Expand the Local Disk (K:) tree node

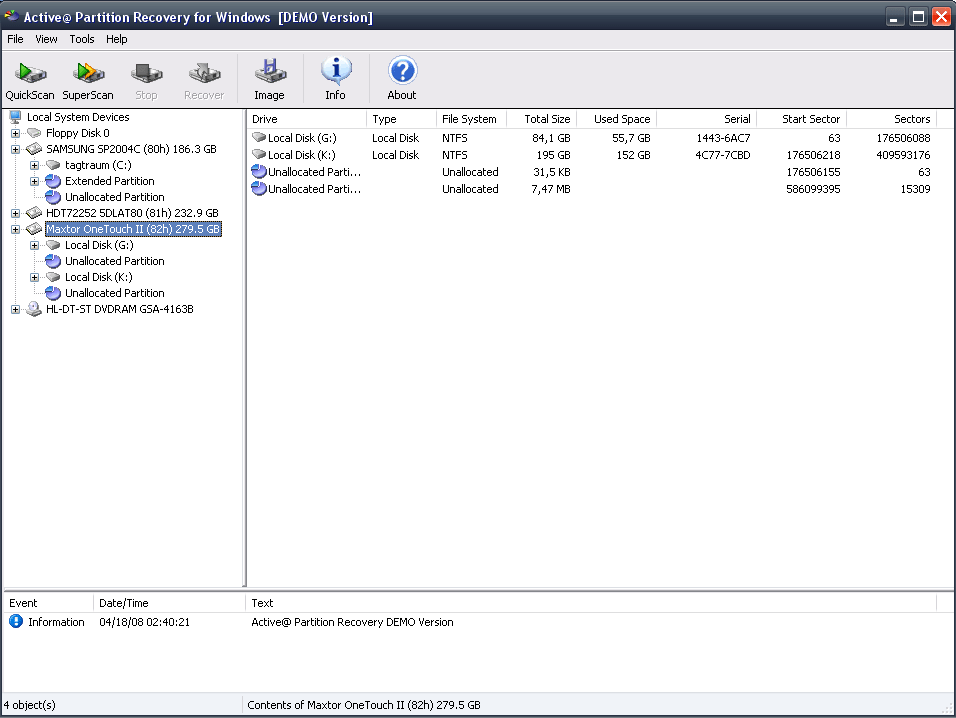pyautogui.click(x=35, y=277)
